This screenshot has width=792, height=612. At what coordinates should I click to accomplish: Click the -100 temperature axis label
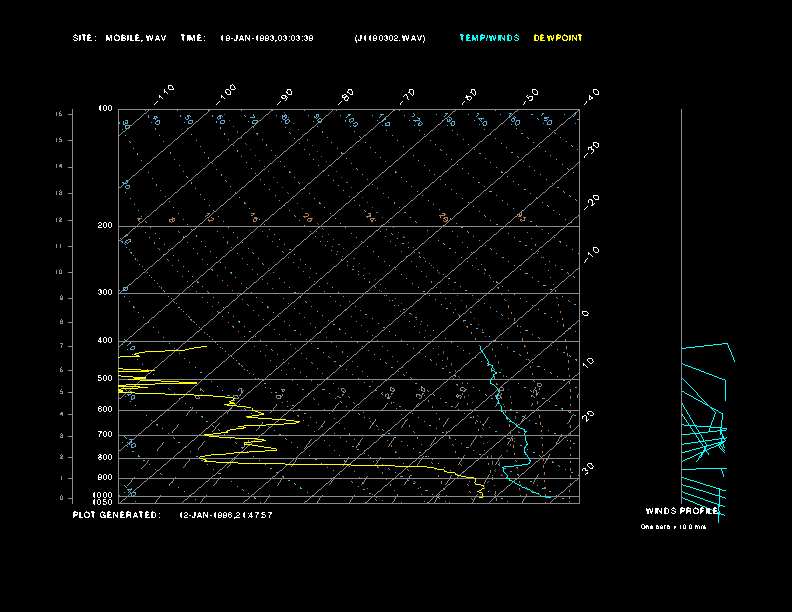tap(226, 92)
